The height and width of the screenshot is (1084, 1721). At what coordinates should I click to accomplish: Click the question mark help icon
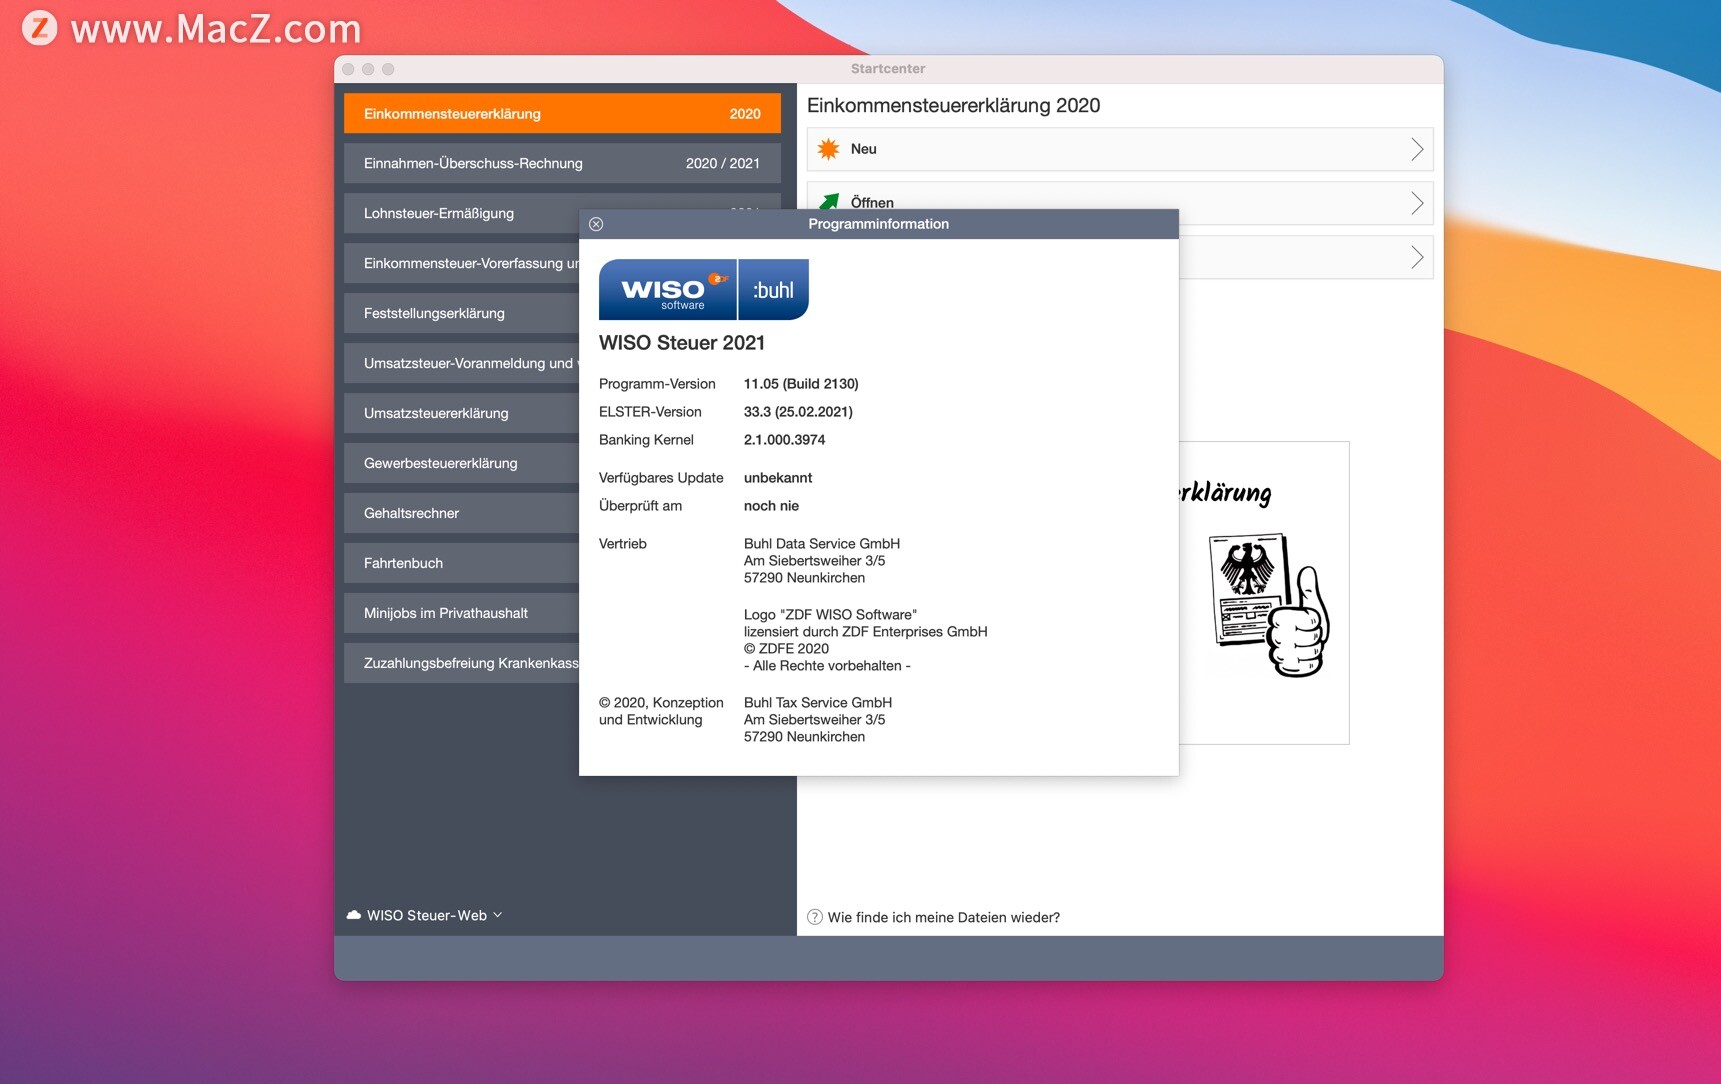[815, 917]
